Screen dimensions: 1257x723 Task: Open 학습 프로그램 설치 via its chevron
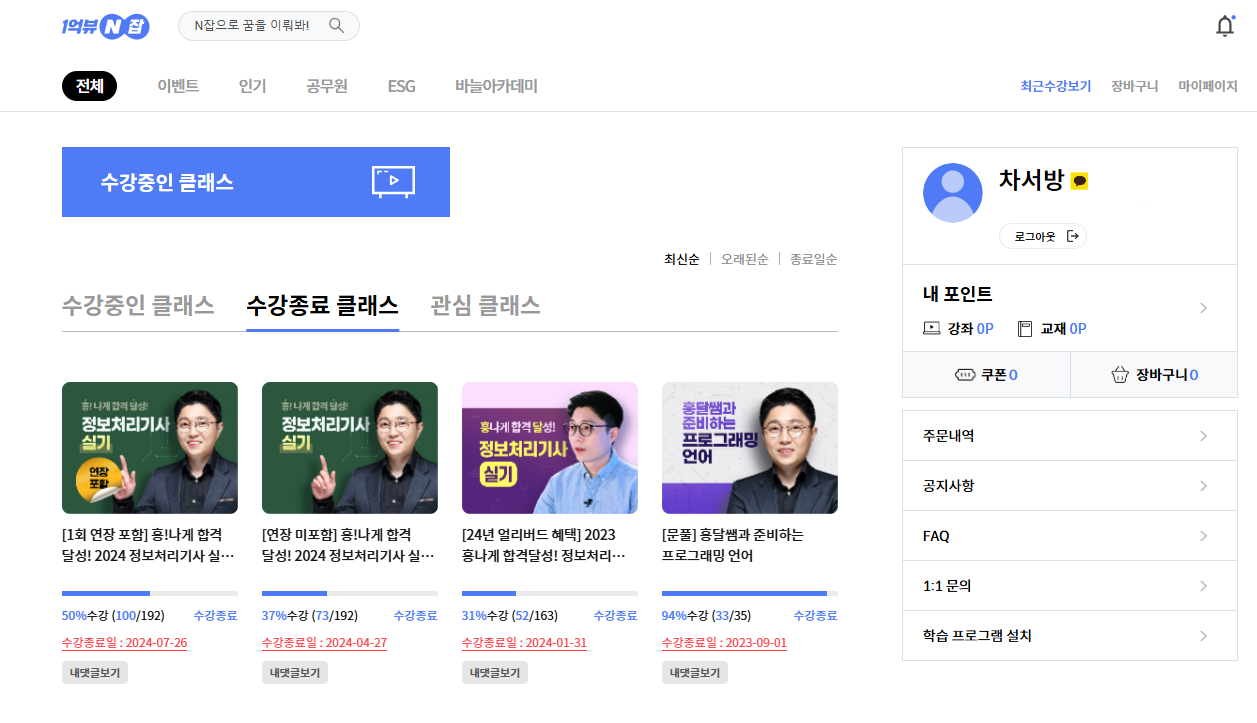tap(1203, 636)
